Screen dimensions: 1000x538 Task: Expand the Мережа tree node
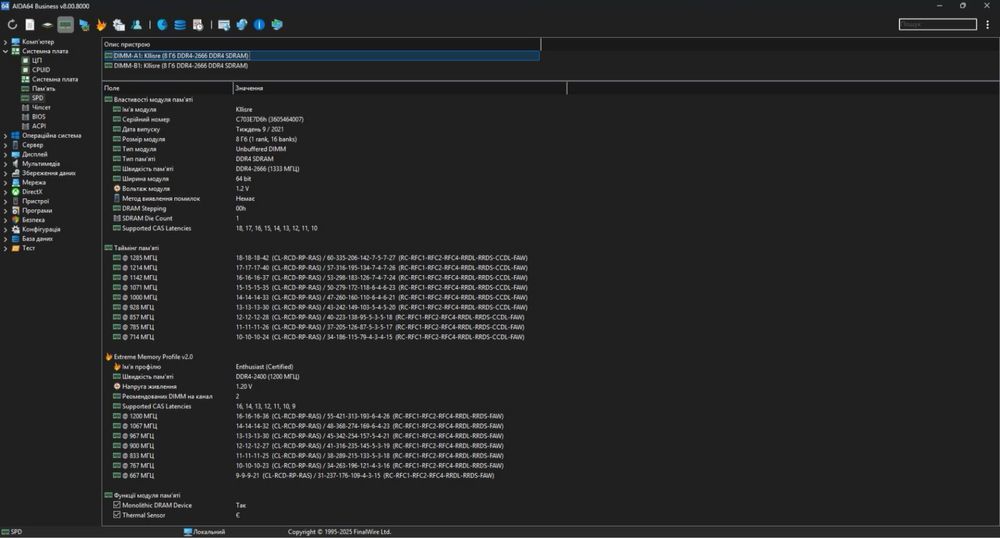(x=6, y=182)
